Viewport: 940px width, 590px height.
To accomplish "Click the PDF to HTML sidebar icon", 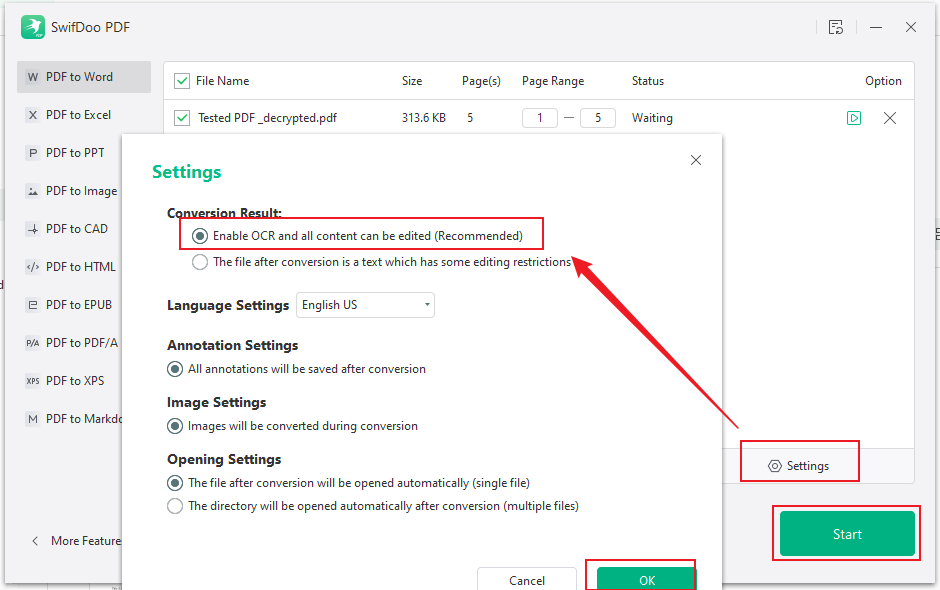I will 33,267.
